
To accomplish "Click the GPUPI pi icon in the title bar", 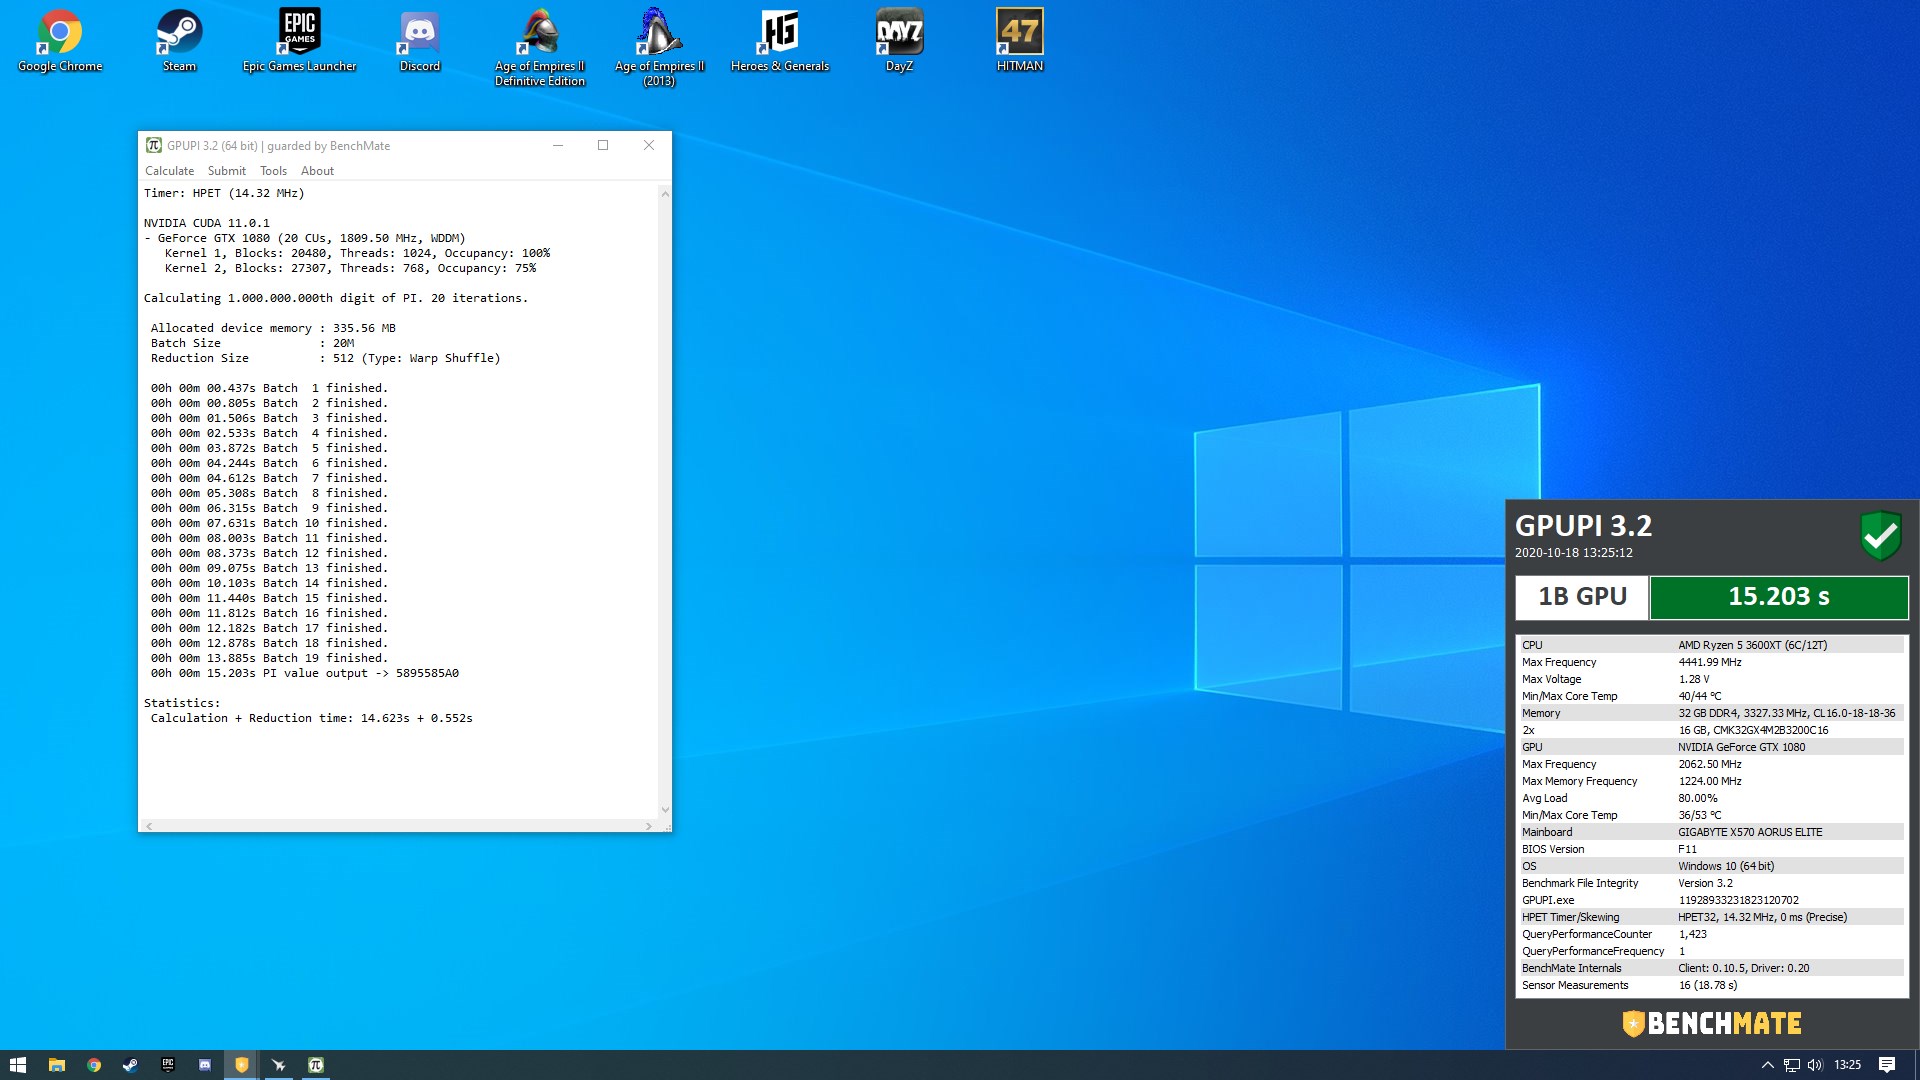I will point(153,145).
